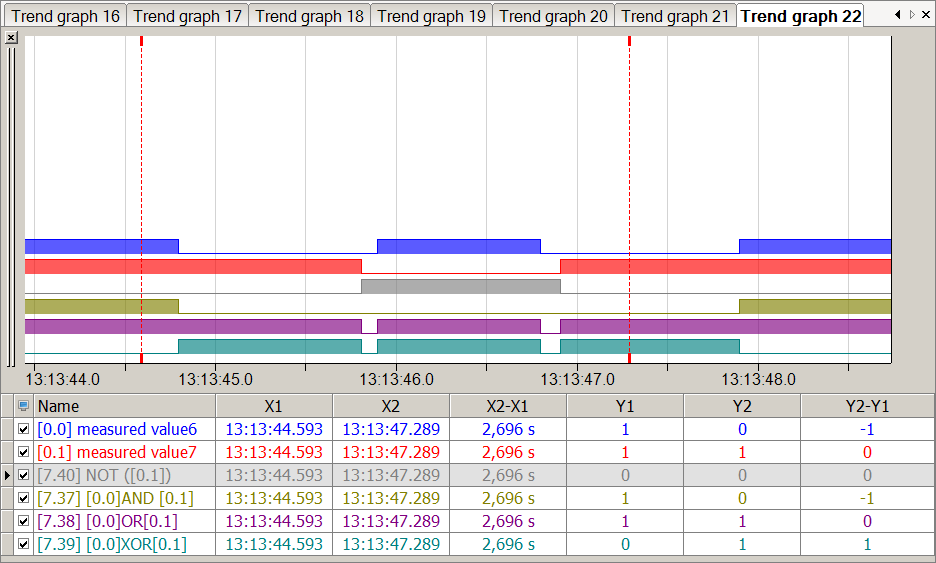This screenshot has width=936, height=563.
Task: Close the trend graph panel with the X button
Action: click(x=11, y=37)
